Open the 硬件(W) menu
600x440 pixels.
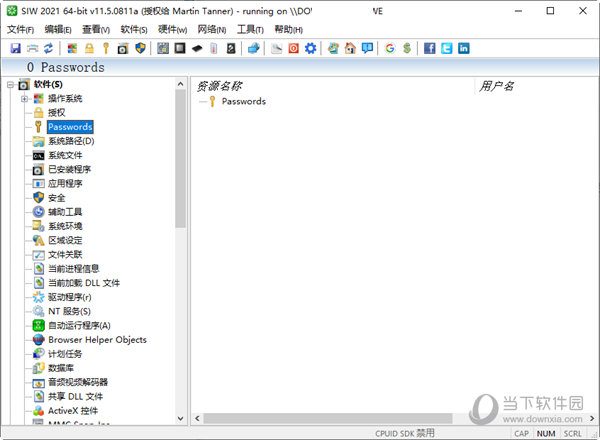tap(172, 29)
